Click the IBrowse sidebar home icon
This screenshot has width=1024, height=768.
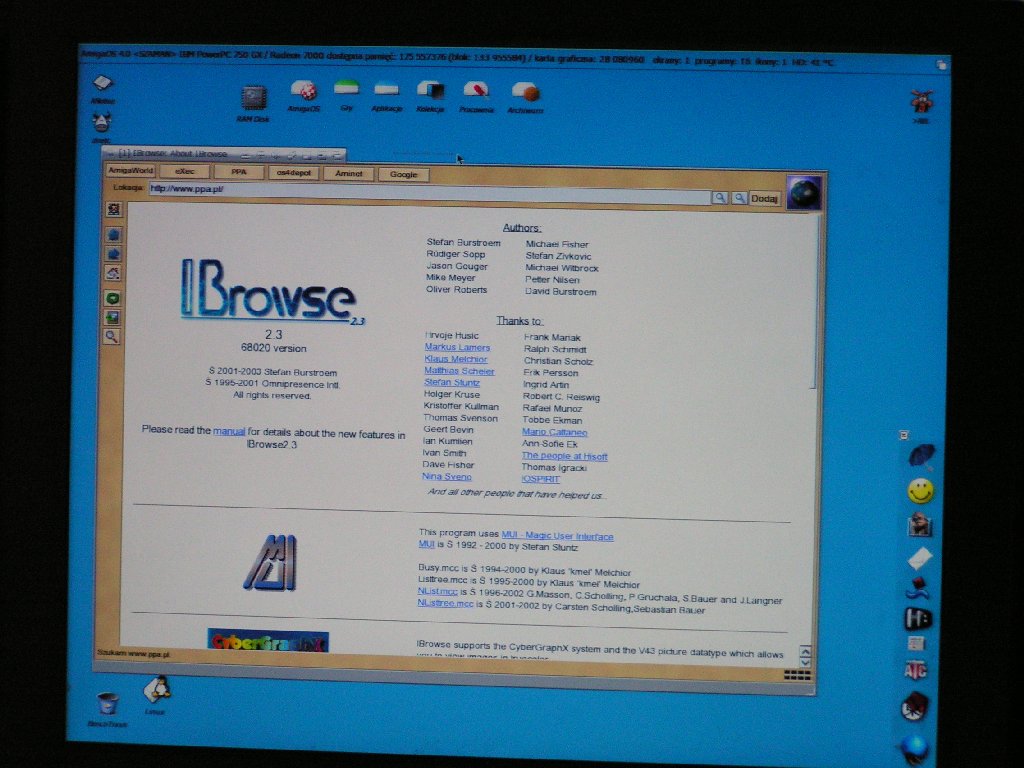coord(113,273)
